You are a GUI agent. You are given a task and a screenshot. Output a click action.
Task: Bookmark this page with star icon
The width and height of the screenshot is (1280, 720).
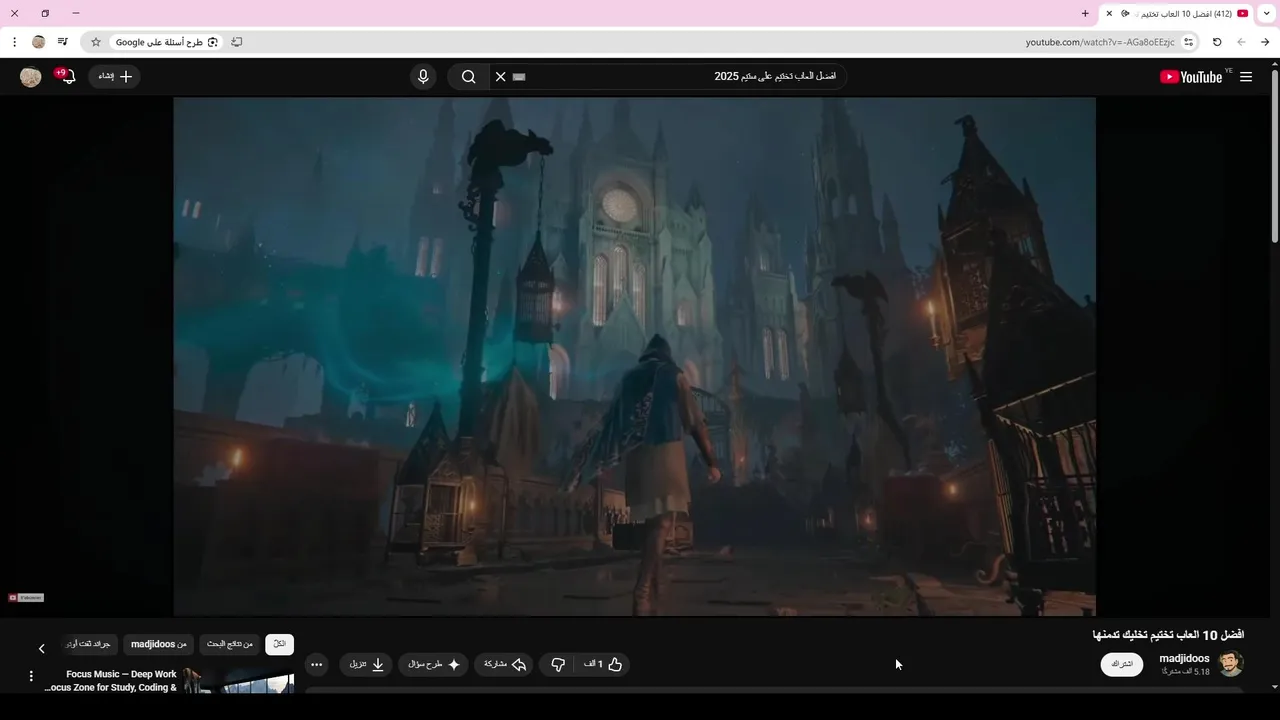tap(96, 42)
